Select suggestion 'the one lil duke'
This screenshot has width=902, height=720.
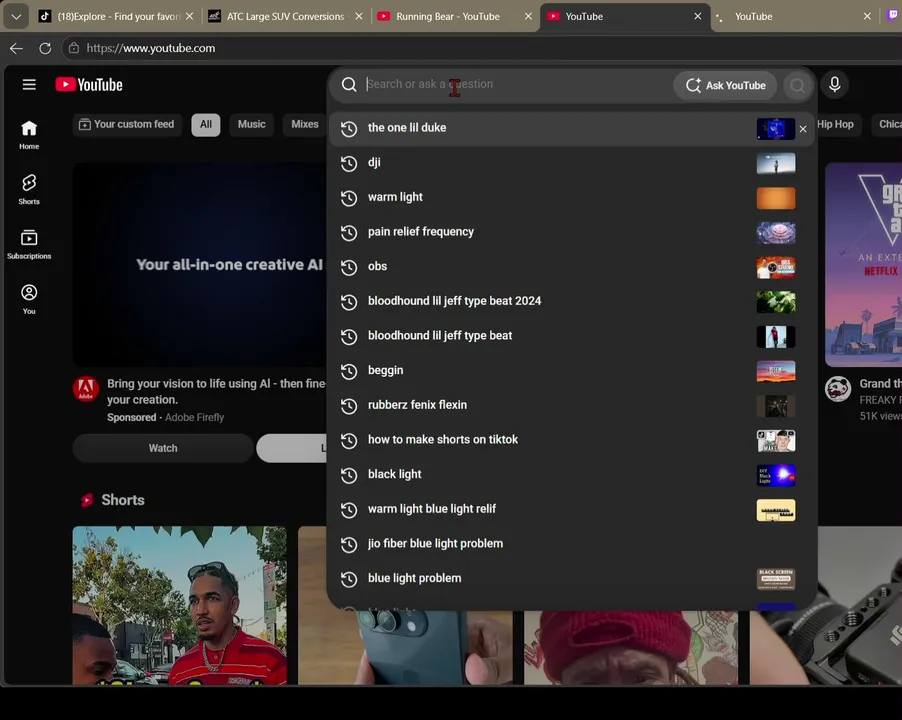pos(572,128)
